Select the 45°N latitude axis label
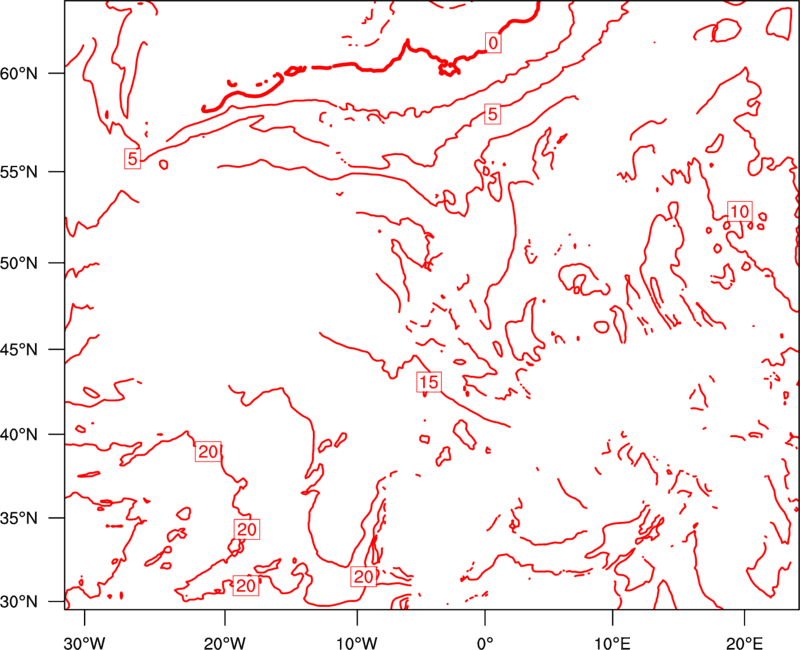 [x=19, y=349]
